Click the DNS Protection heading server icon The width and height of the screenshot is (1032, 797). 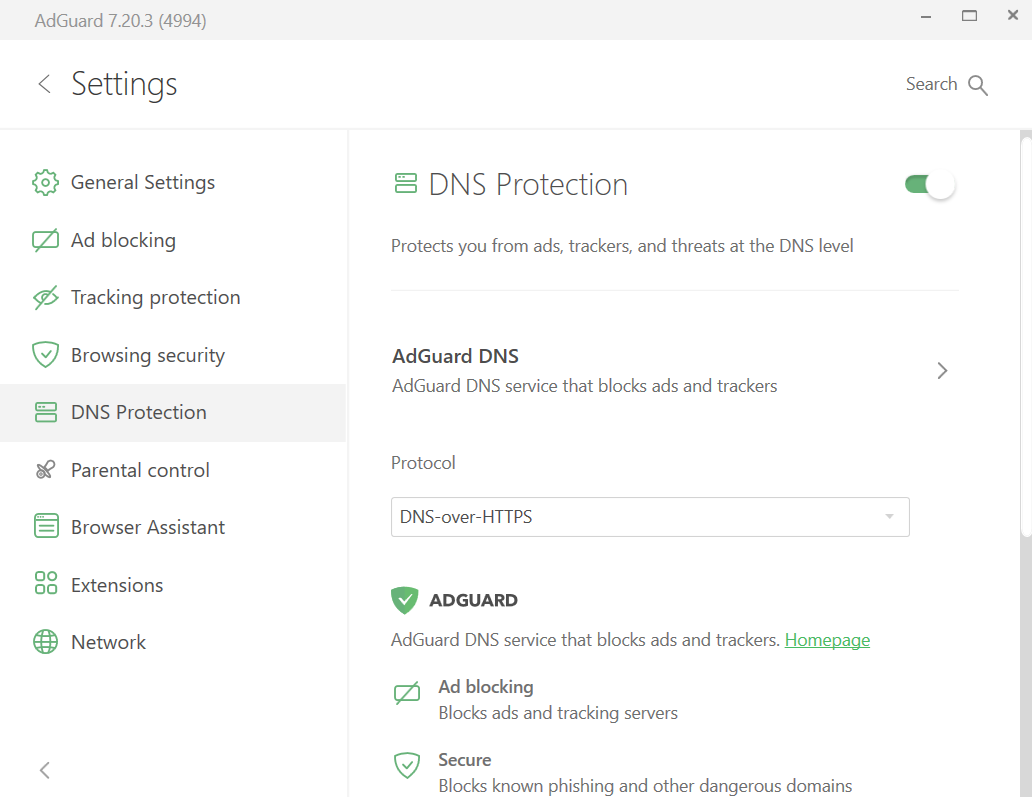pos(405,184)
